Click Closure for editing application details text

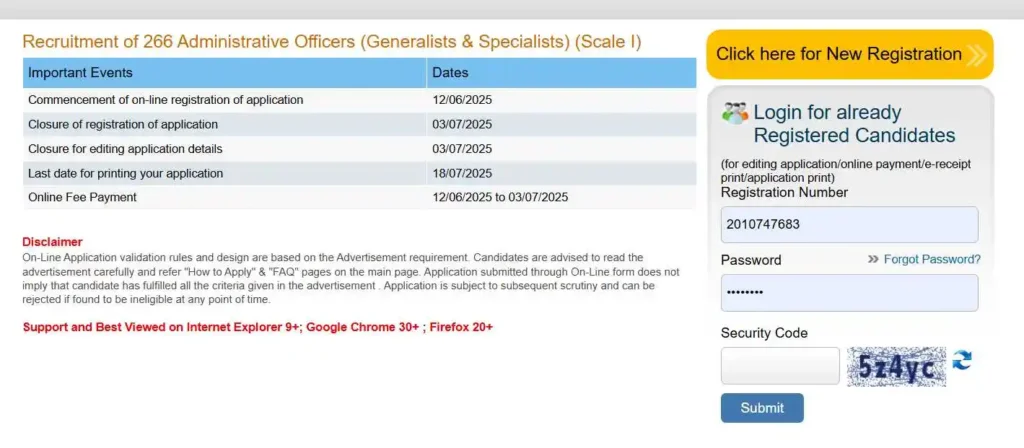coord(125,149)
